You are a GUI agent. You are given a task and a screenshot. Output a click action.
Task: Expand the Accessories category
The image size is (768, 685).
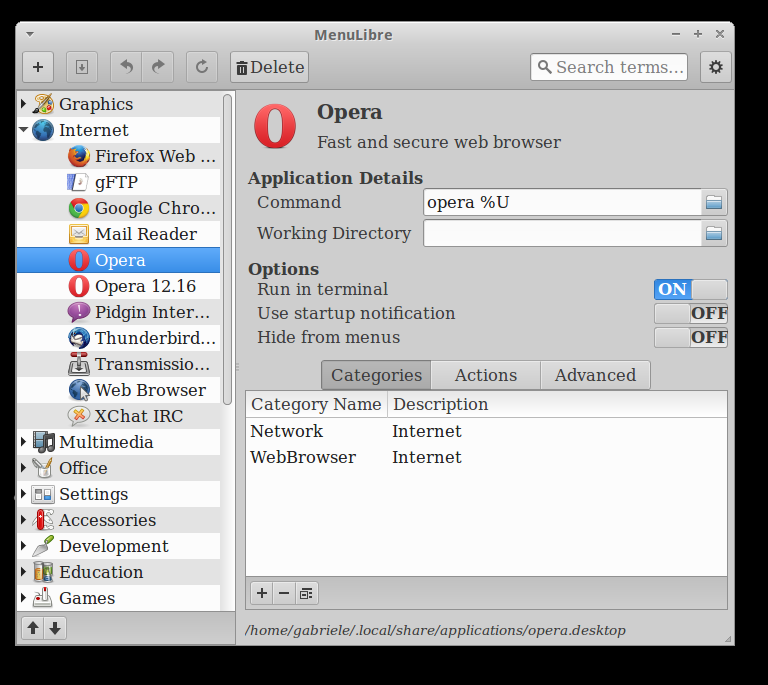(x=23, y=520)
